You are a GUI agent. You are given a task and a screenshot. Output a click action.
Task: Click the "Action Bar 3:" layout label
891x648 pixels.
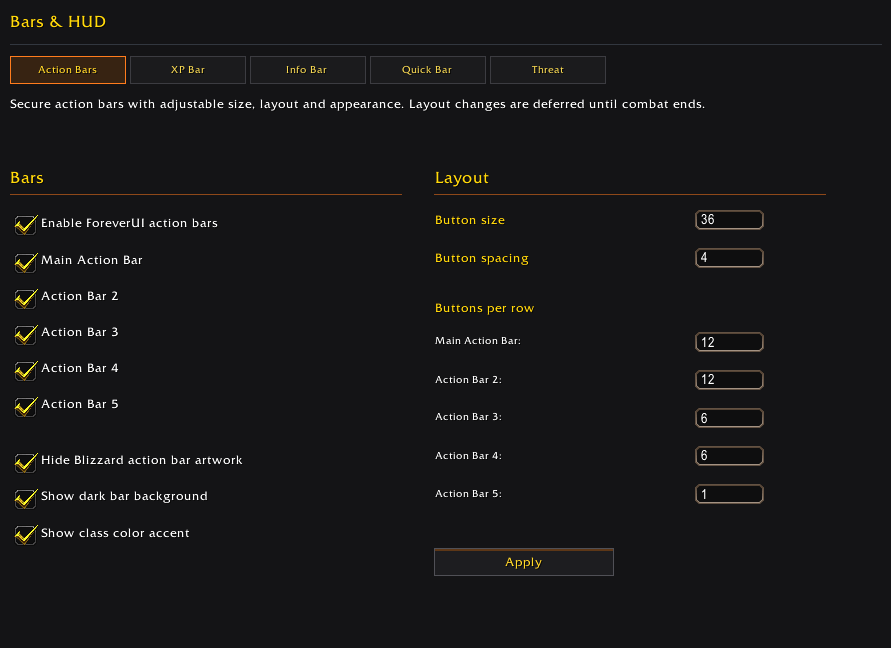468,417
